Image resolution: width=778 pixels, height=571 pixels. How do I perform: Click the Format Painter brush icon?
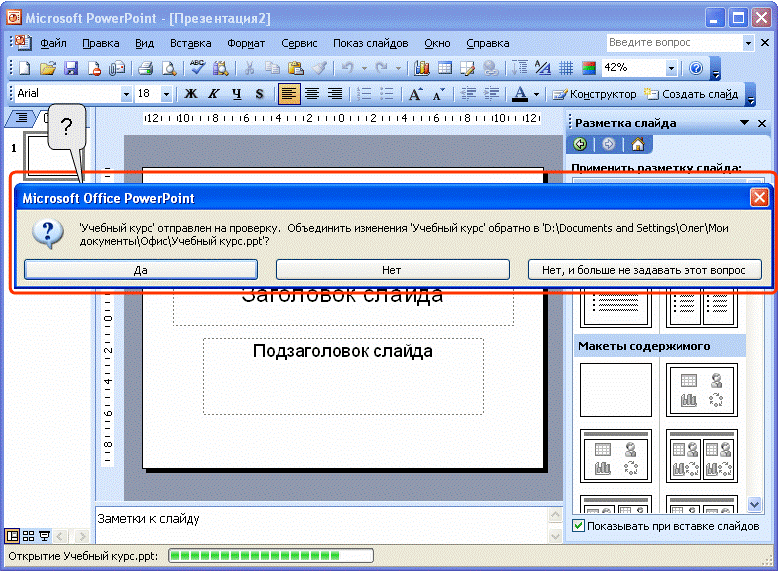[x=319, y=68]
